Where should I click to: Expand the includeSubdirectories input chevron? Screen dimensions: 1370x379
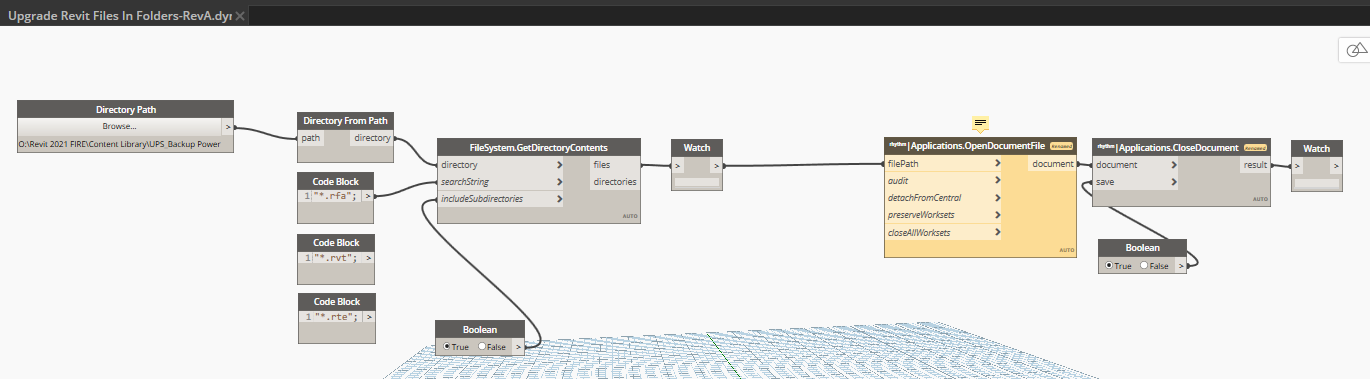click(559, 199)
